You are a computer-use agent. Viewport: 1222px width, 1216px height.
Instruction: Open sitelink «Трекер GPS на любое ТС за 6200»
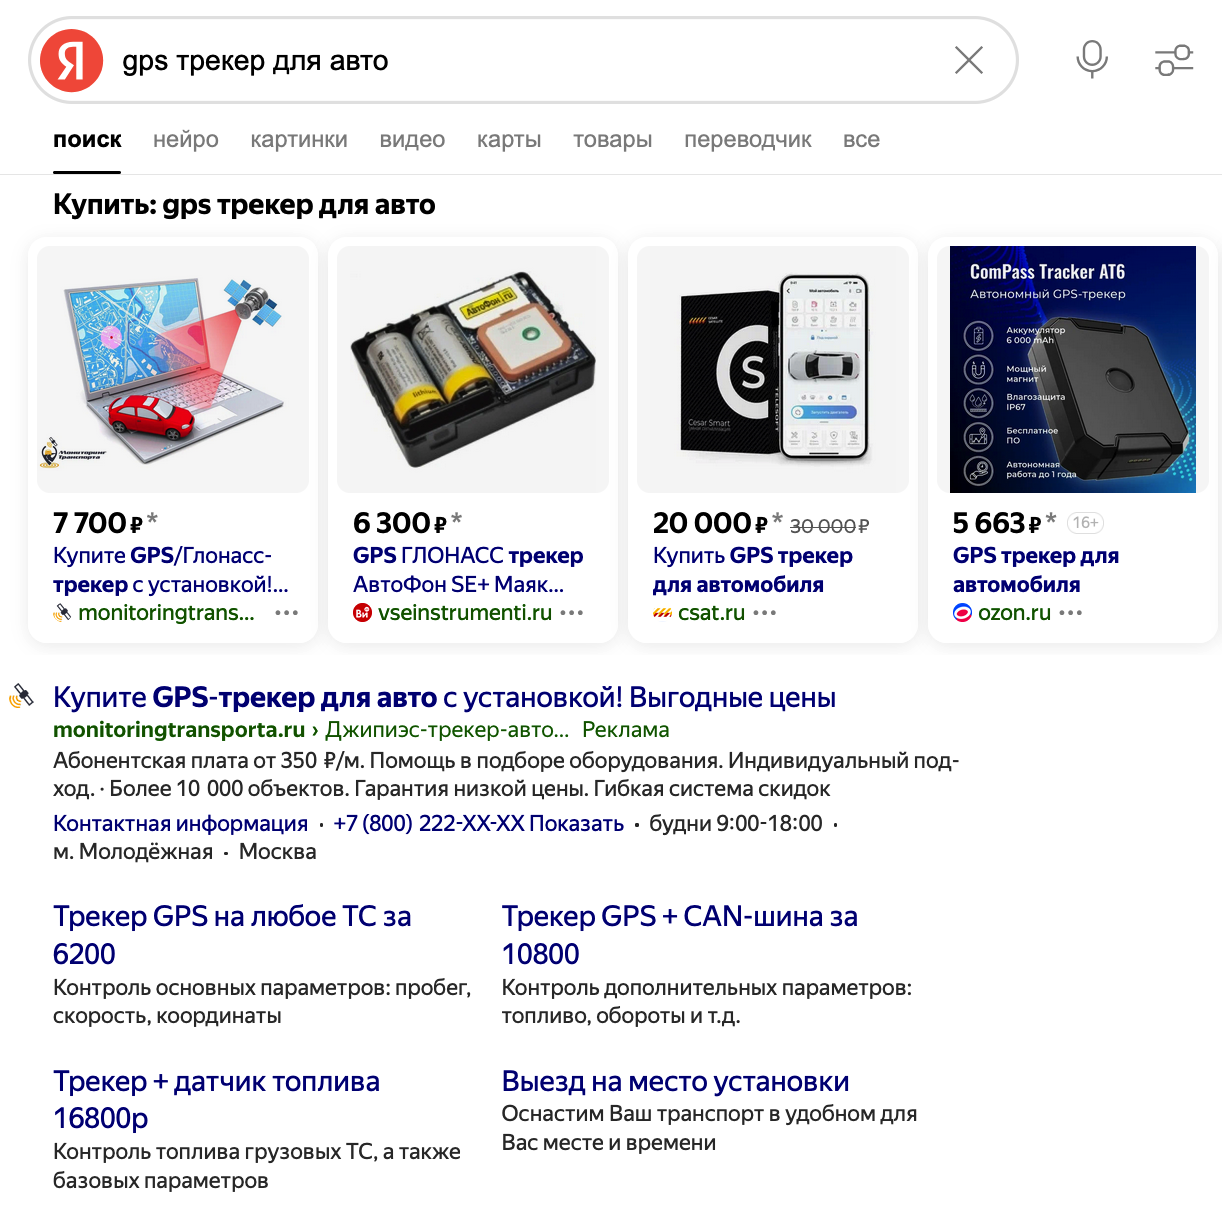point(232,935)
